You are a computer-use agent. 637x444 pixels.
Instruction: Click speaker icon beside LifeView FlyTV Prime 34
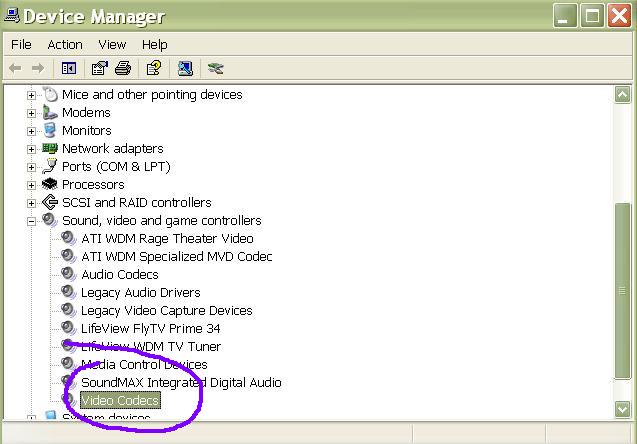[x=69, y=328]
